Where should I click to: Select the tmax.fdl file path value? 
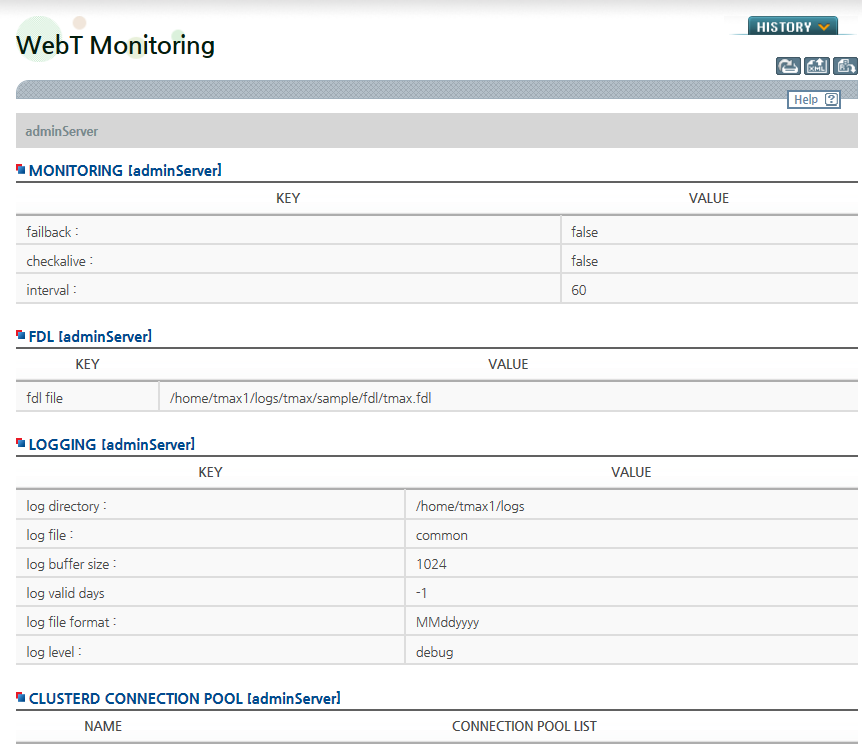pyautogui.click(x=301, y=398)
